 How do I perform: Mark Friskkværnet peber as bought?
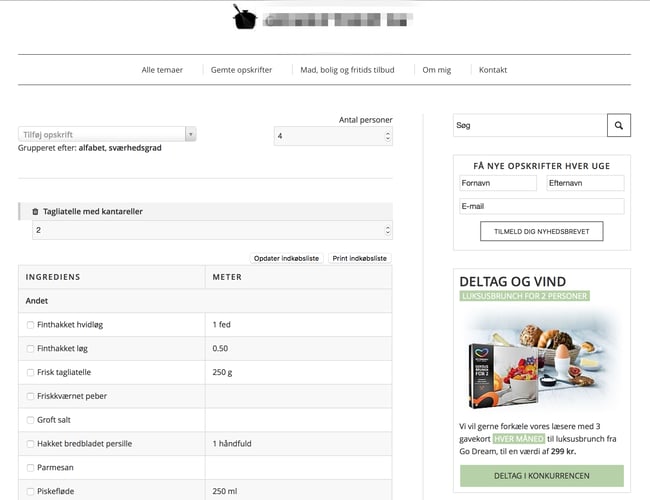(30, 396)
